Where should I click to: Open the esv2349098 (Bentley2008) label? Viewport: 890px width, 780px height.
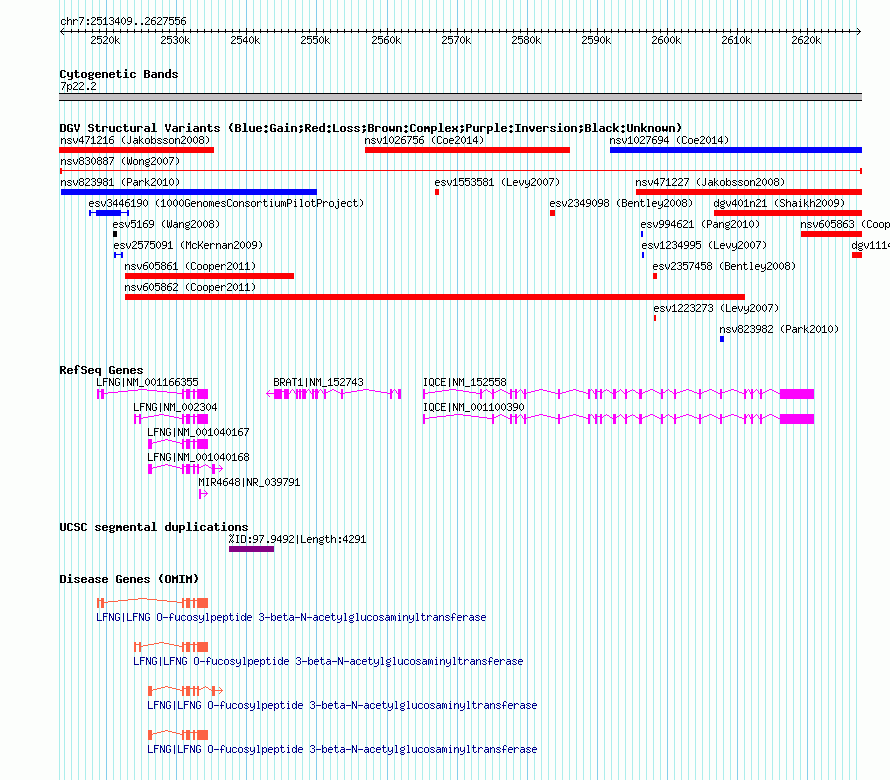click(x=621, y=203)
